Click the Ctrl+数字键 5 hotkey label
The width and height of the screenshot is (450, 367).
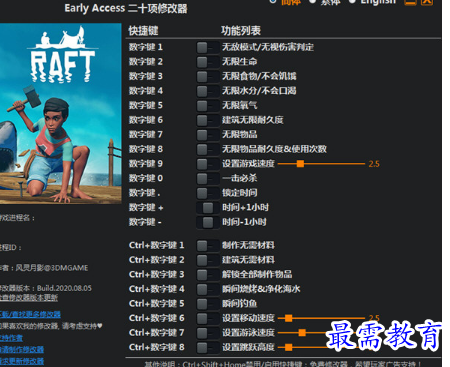click(x=156, y=304)
